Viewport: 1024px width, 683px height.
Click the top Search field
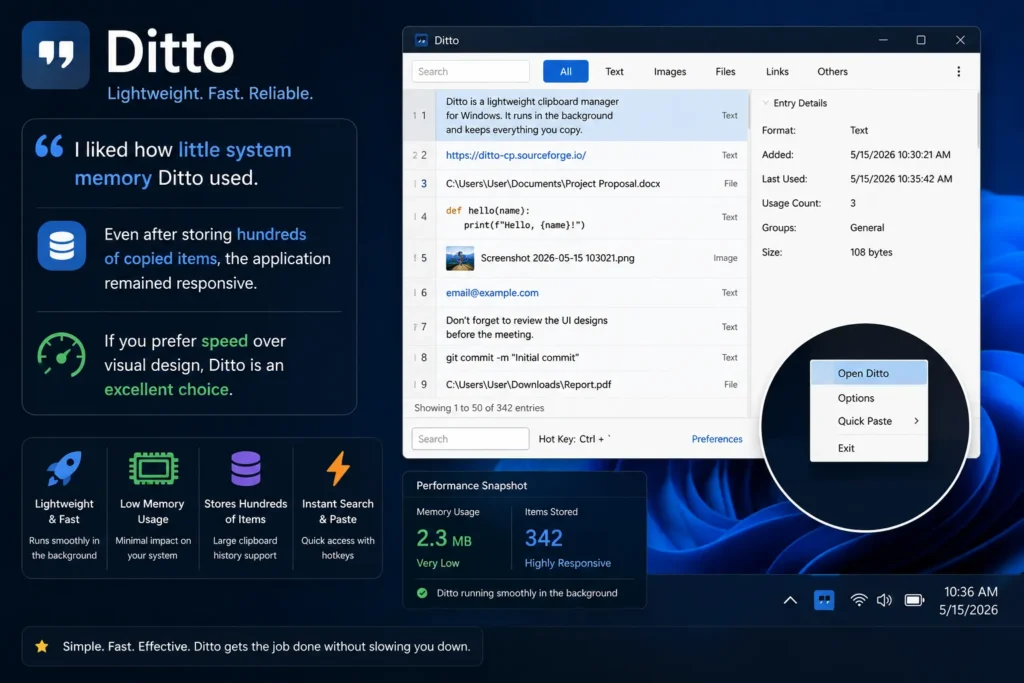tap(470, 71)
